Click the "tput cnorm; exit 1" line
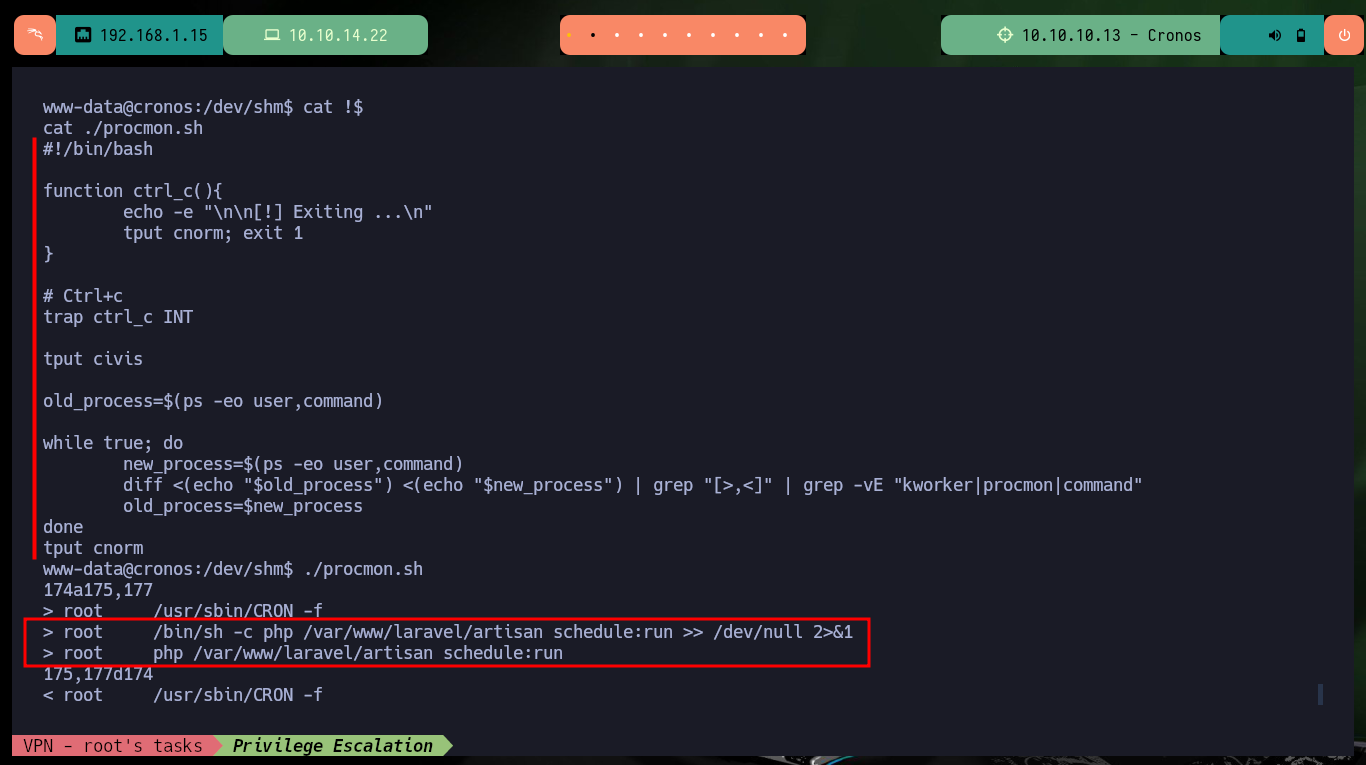 tap(213, 233)
